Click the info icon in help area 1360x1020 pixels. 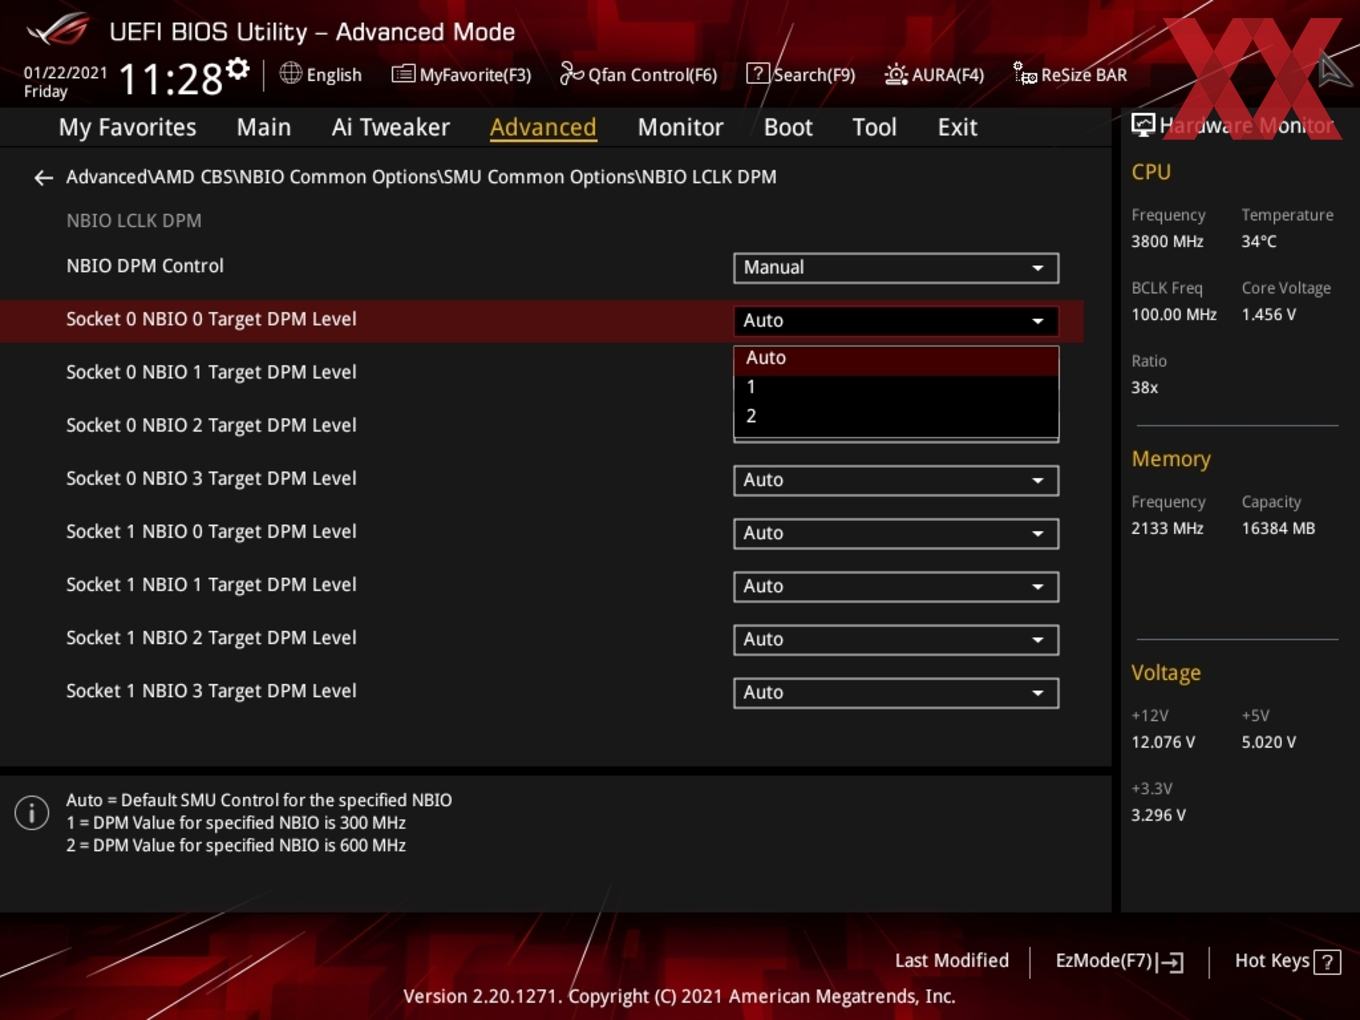32,812
